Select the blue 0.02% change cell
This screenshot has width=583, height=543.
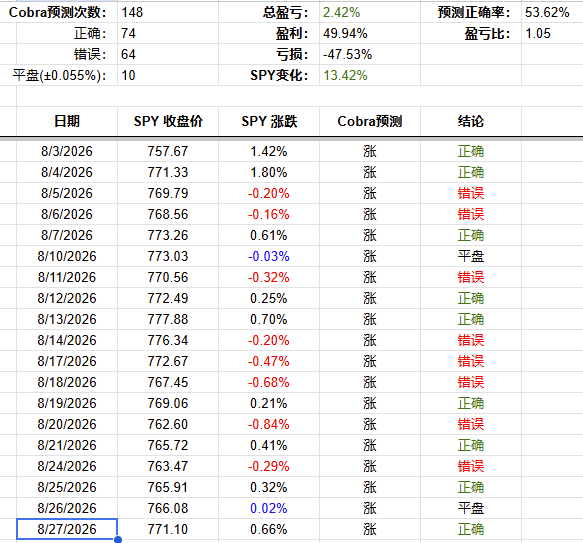click(269, 508)
